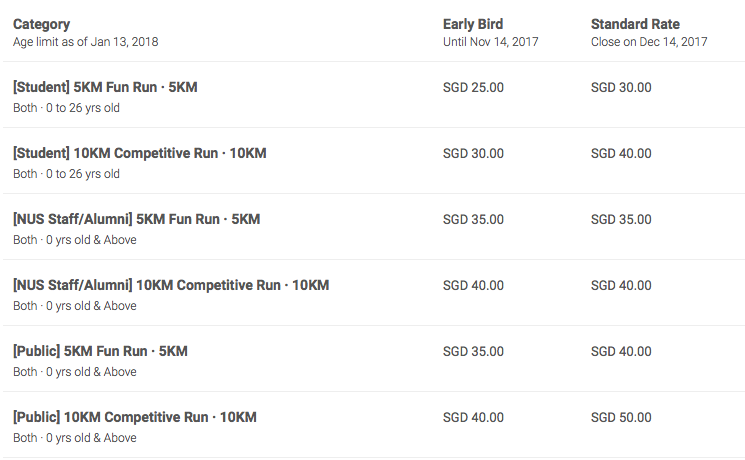Click the 'Close on Dec 14, 2017' text
Image resolution: width=745 pixels, height=460 pixels.
pos(649,42)
